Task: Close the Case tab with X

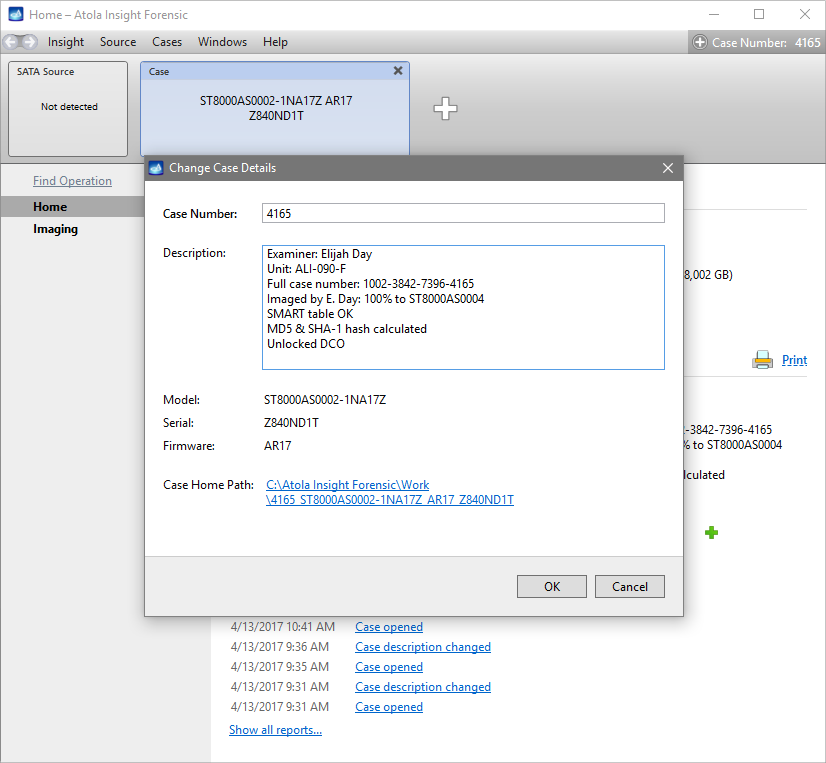Action: [x=398, y=71]
